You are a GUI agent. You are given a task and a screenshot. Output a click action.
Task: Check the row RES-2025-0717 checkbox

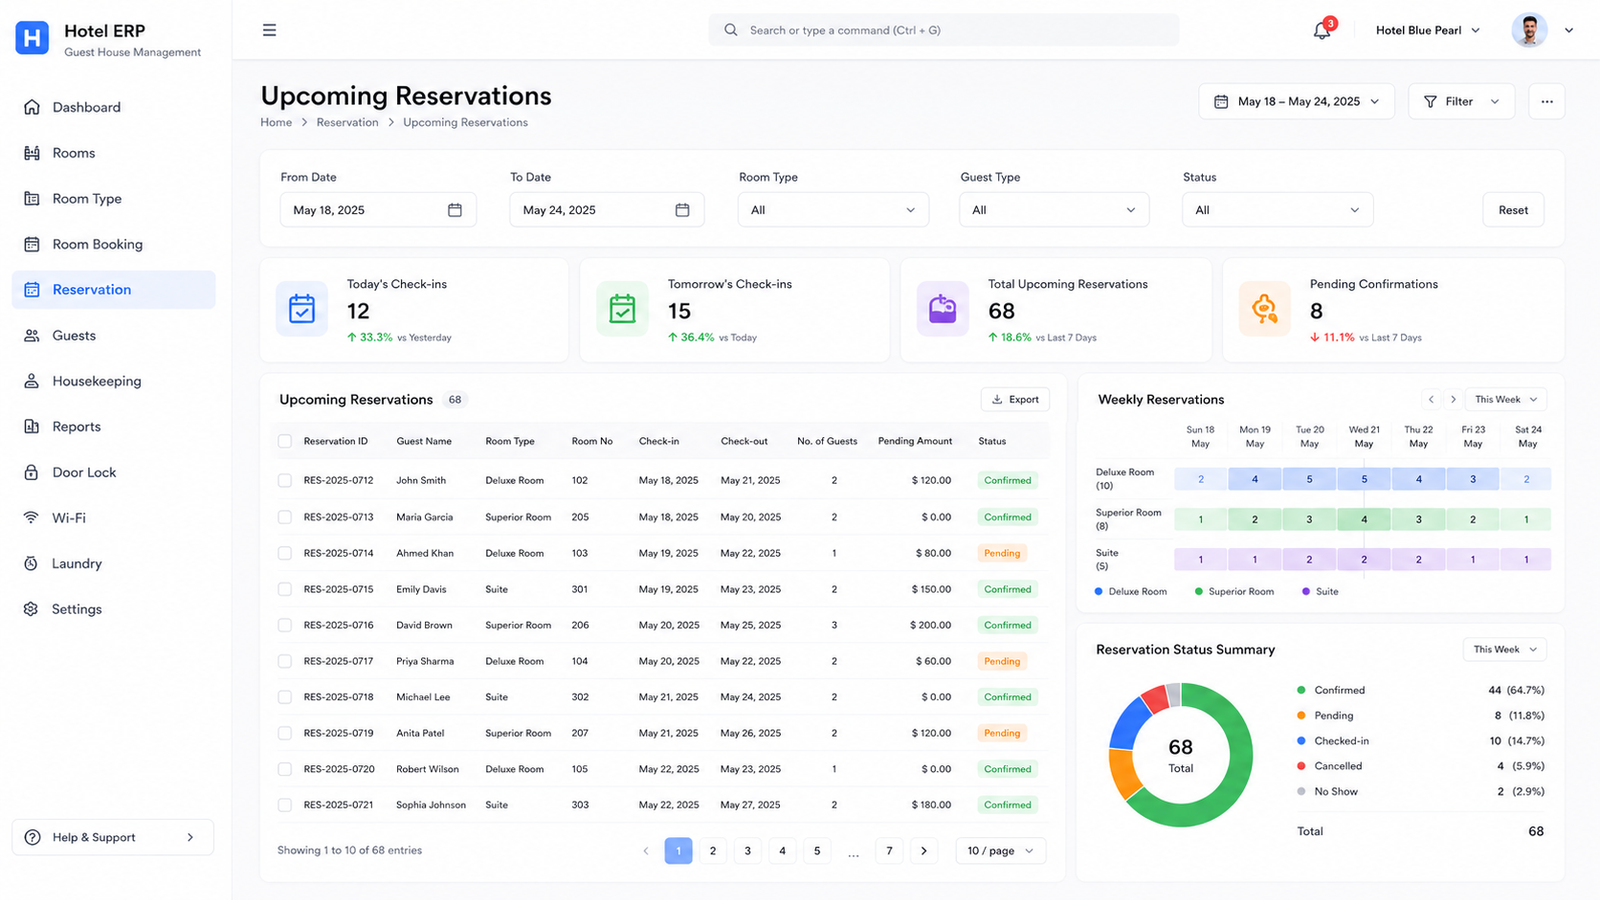(285, 661)
